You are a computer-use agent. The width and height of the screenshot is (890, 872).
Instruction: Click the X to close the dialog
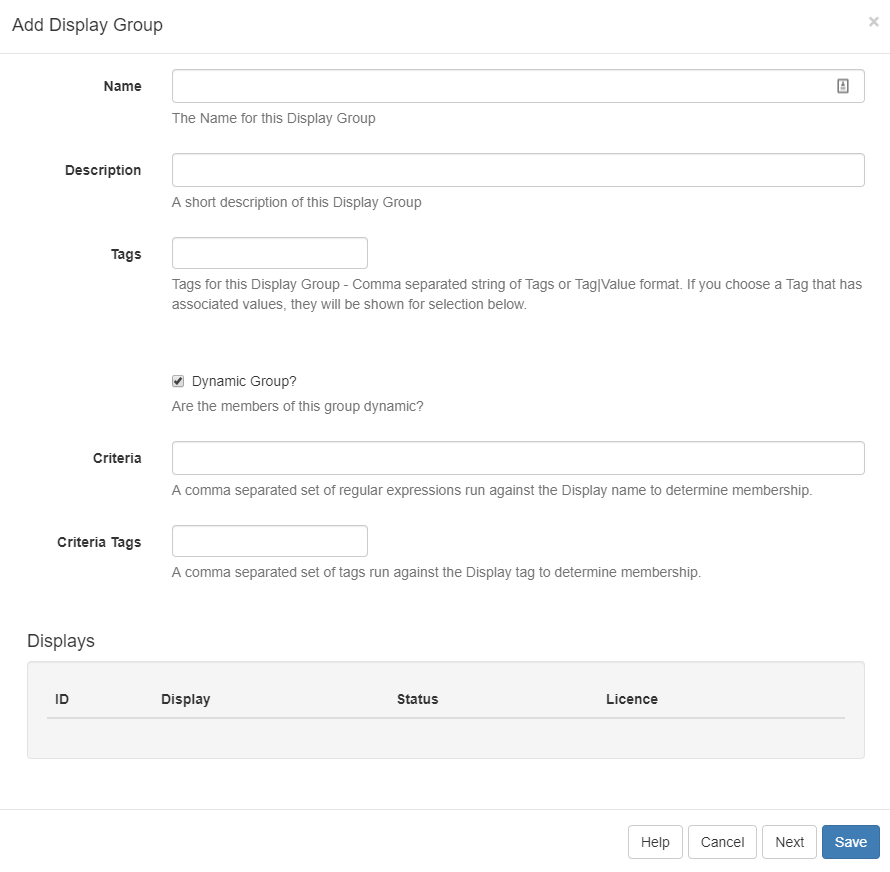click(874, 21)
